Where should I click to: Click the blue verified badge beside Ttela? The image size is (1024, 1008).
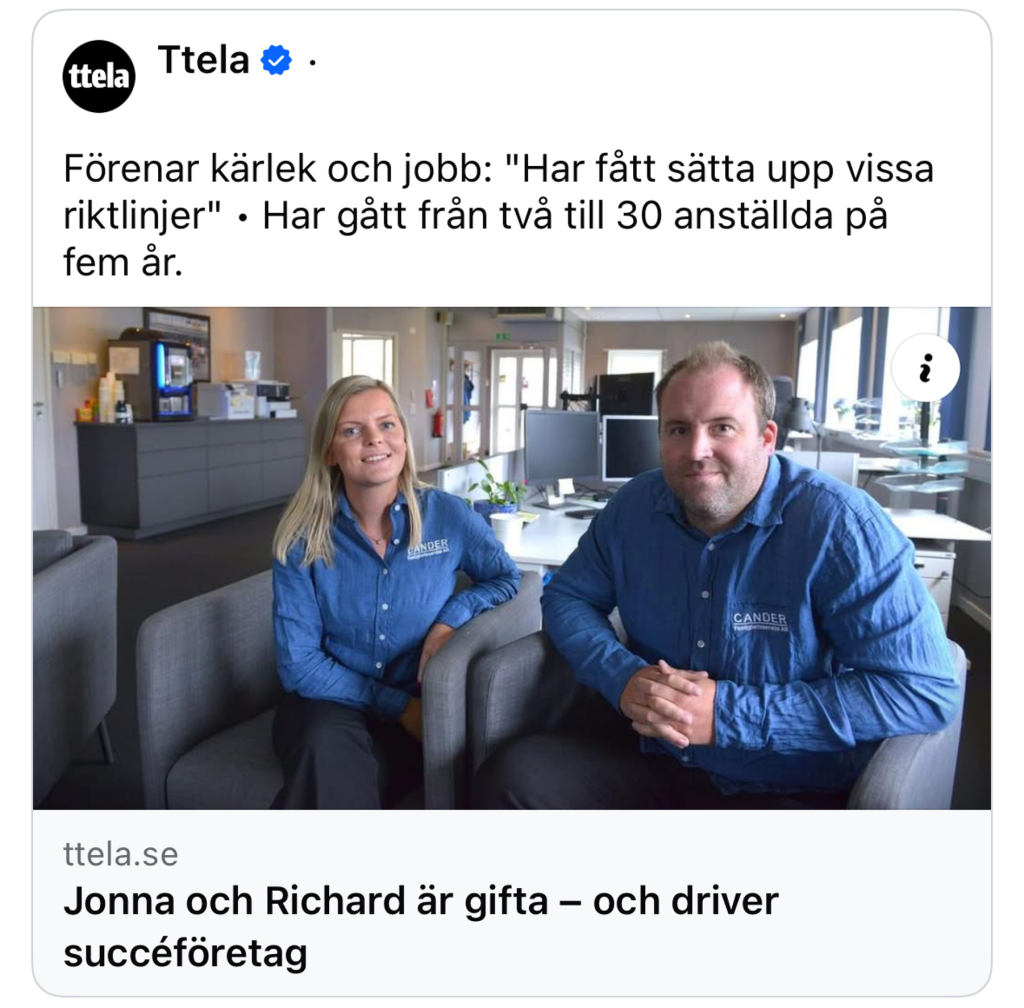point(276,60)
